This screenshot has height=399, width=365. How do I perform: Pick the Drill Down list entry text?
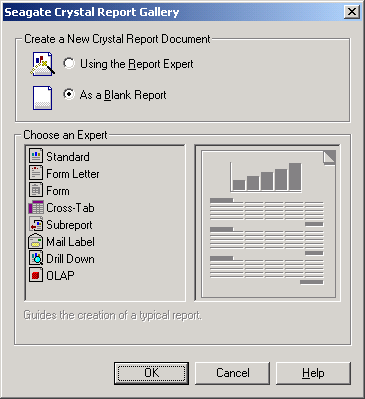(x=70, y=259)
